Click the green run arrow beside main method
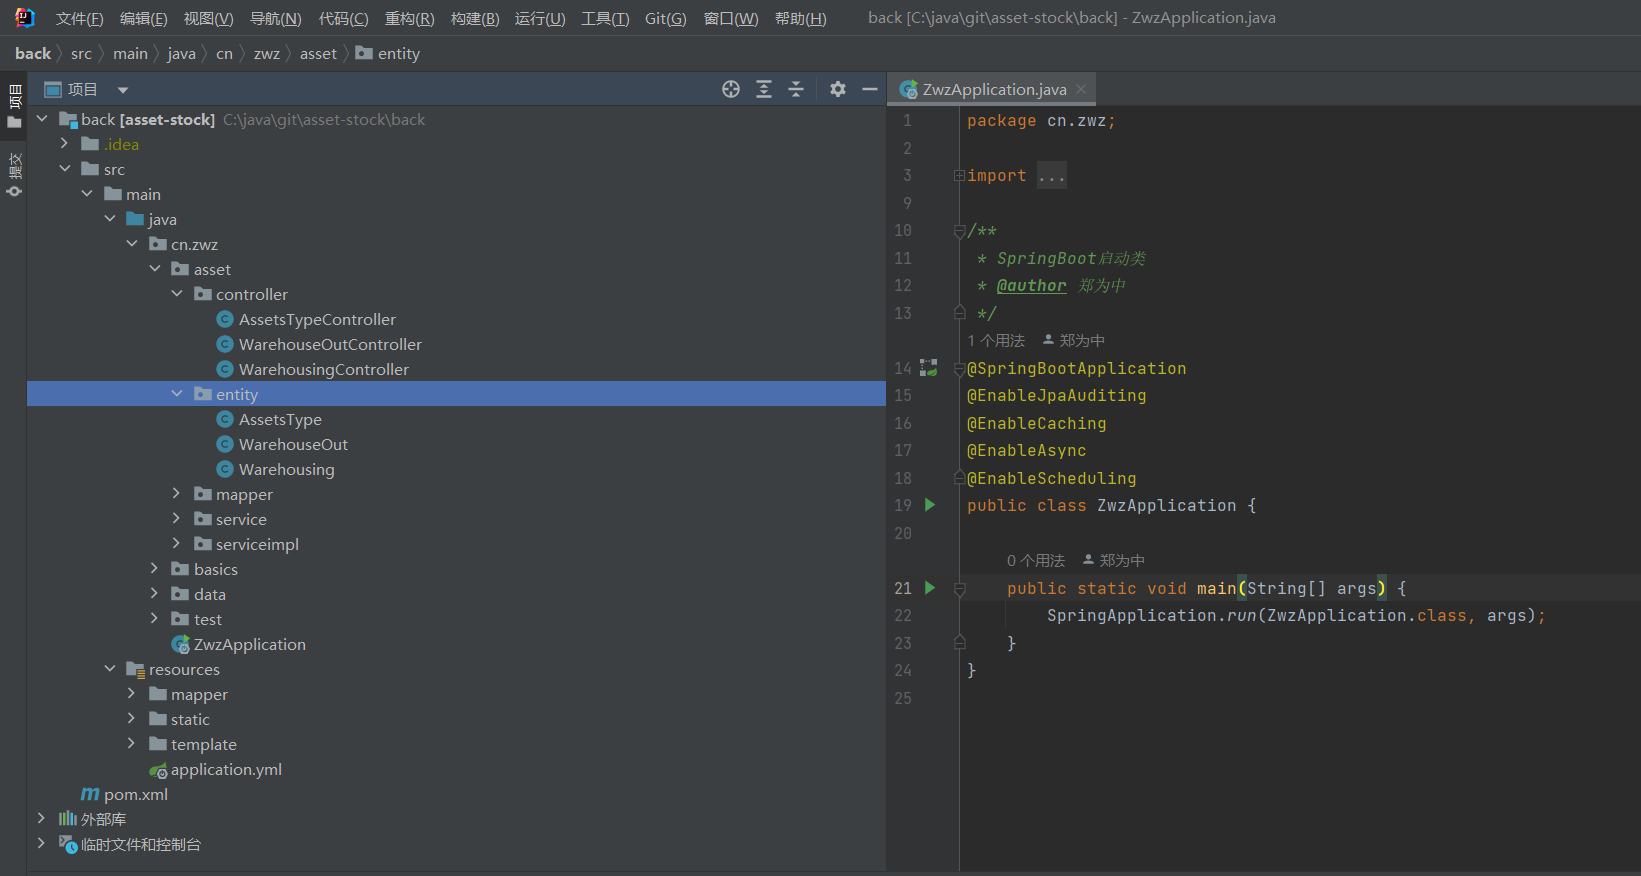The width and height of the screenshot is (1641, 876). [930, 588]
